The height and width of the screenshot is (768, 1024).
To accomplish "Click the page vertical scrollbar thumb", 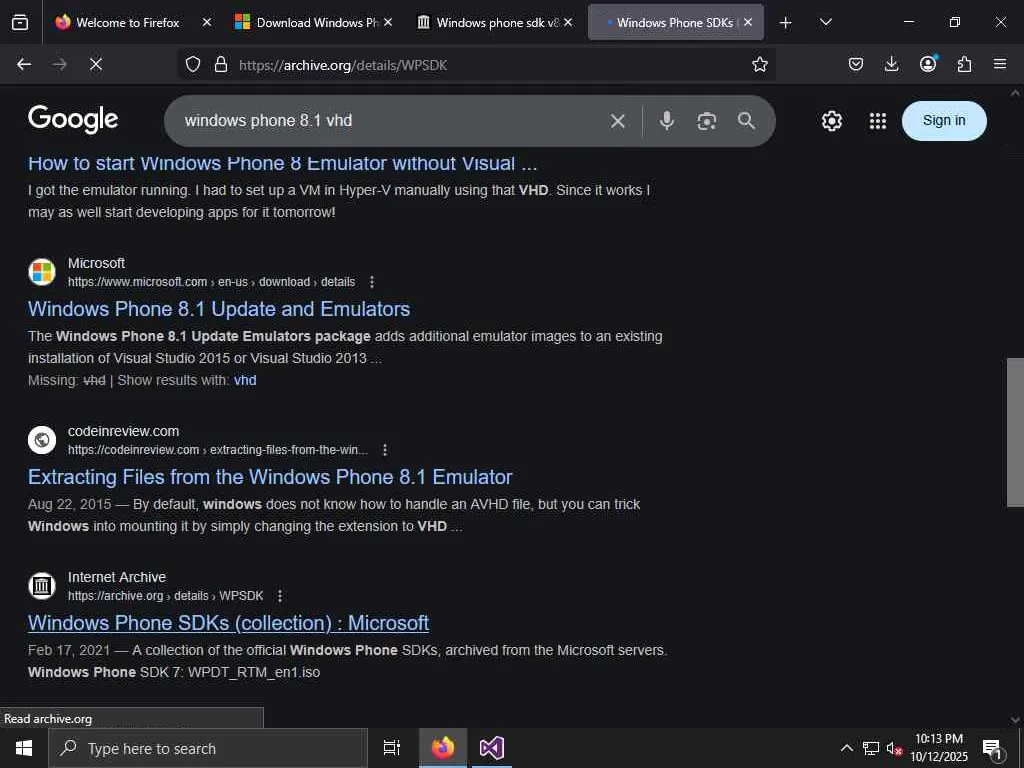I will 1015,432.
